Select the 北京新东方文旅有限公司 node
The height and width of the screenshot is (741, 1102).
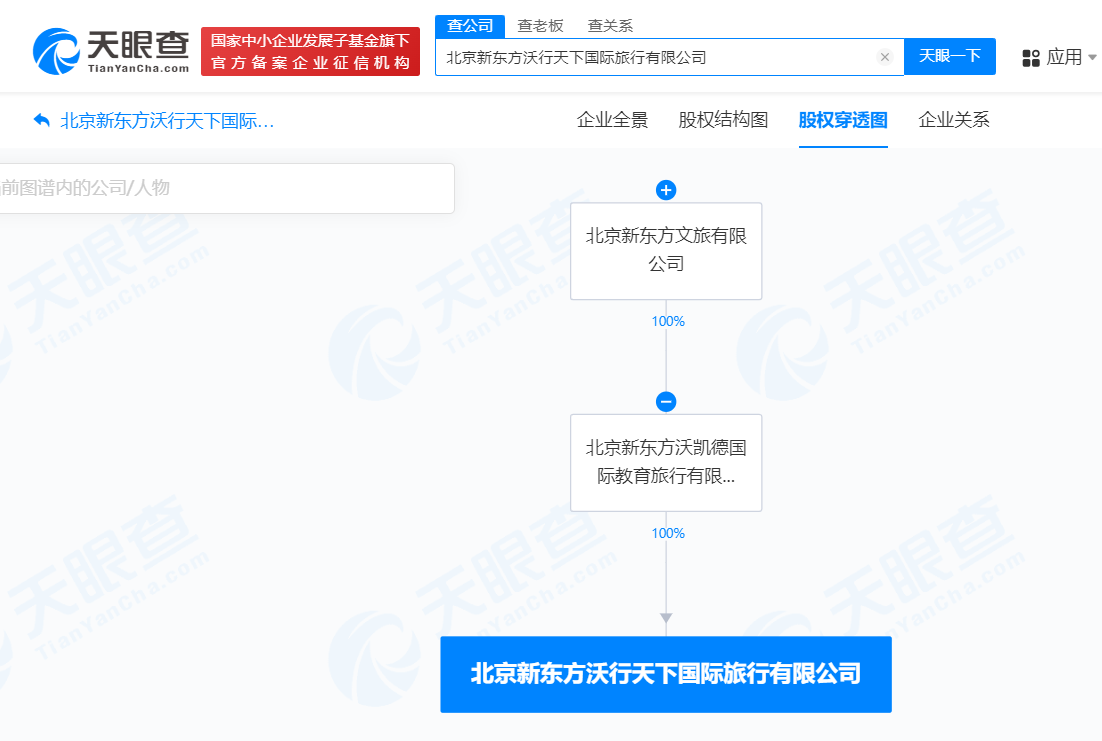coord(666,251)
